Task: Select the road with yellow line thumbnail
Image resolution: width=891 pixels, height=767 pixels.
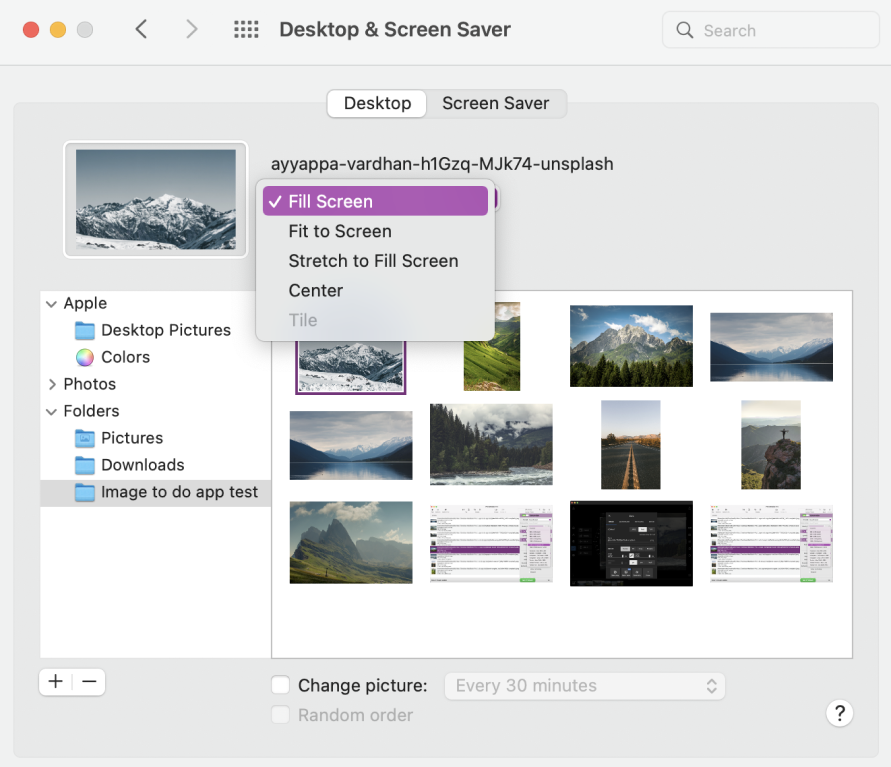Action: tap(631, 444)
